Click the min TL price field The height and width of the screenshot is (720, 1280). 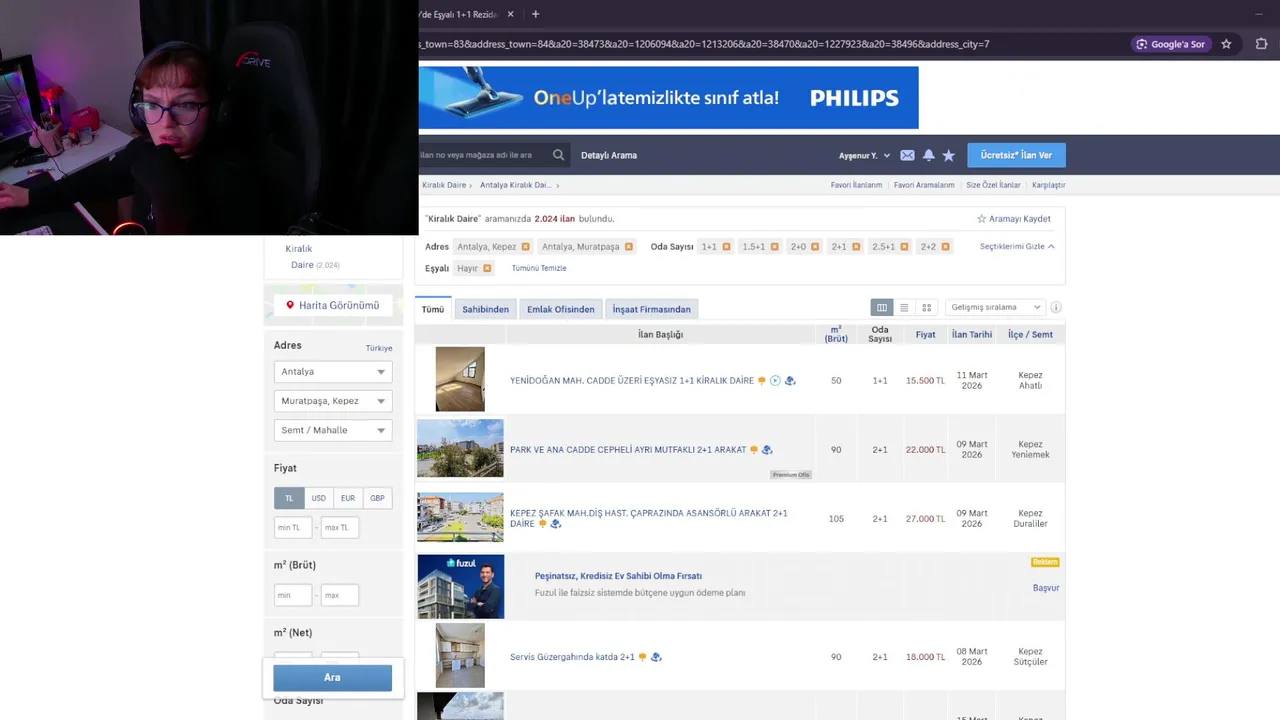tap(293, 527)
